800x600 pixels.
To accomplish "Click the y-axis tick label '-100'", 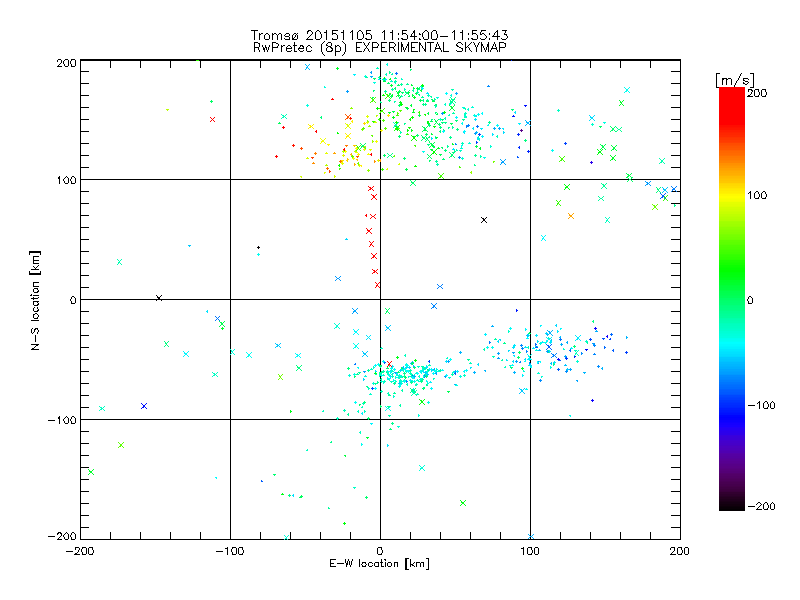I will (x=62, y=420).
